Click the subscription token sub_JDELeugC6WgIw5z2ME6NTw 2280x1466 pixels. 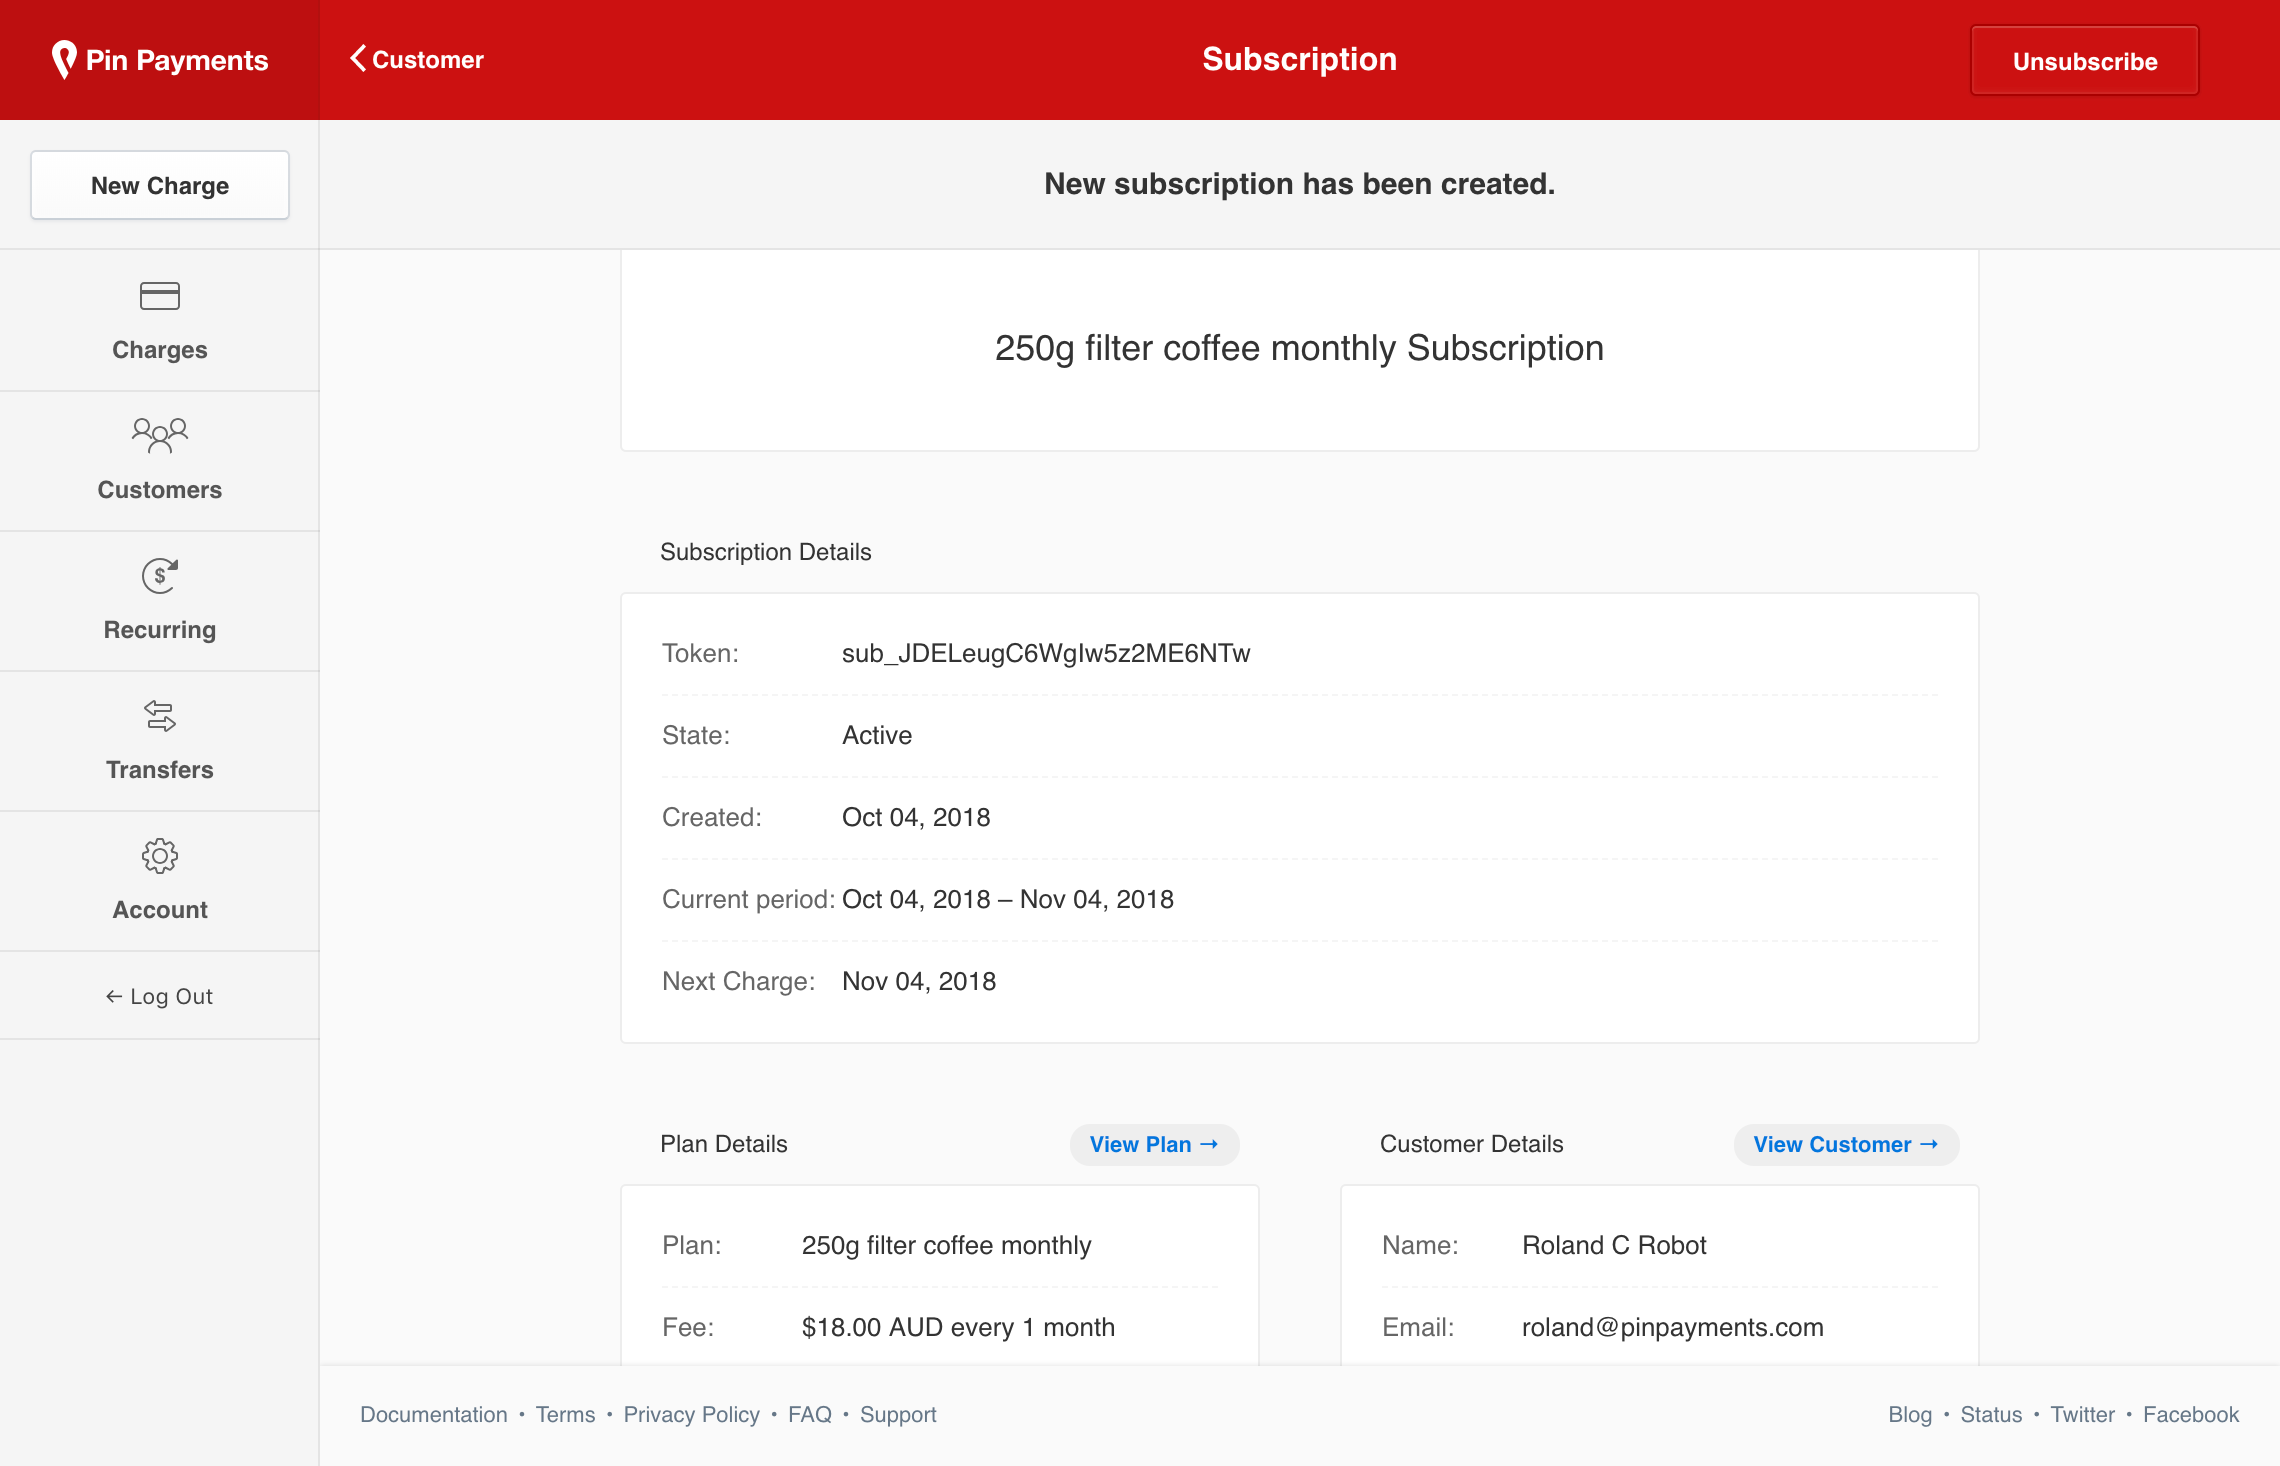click(x=1046, y=653)
